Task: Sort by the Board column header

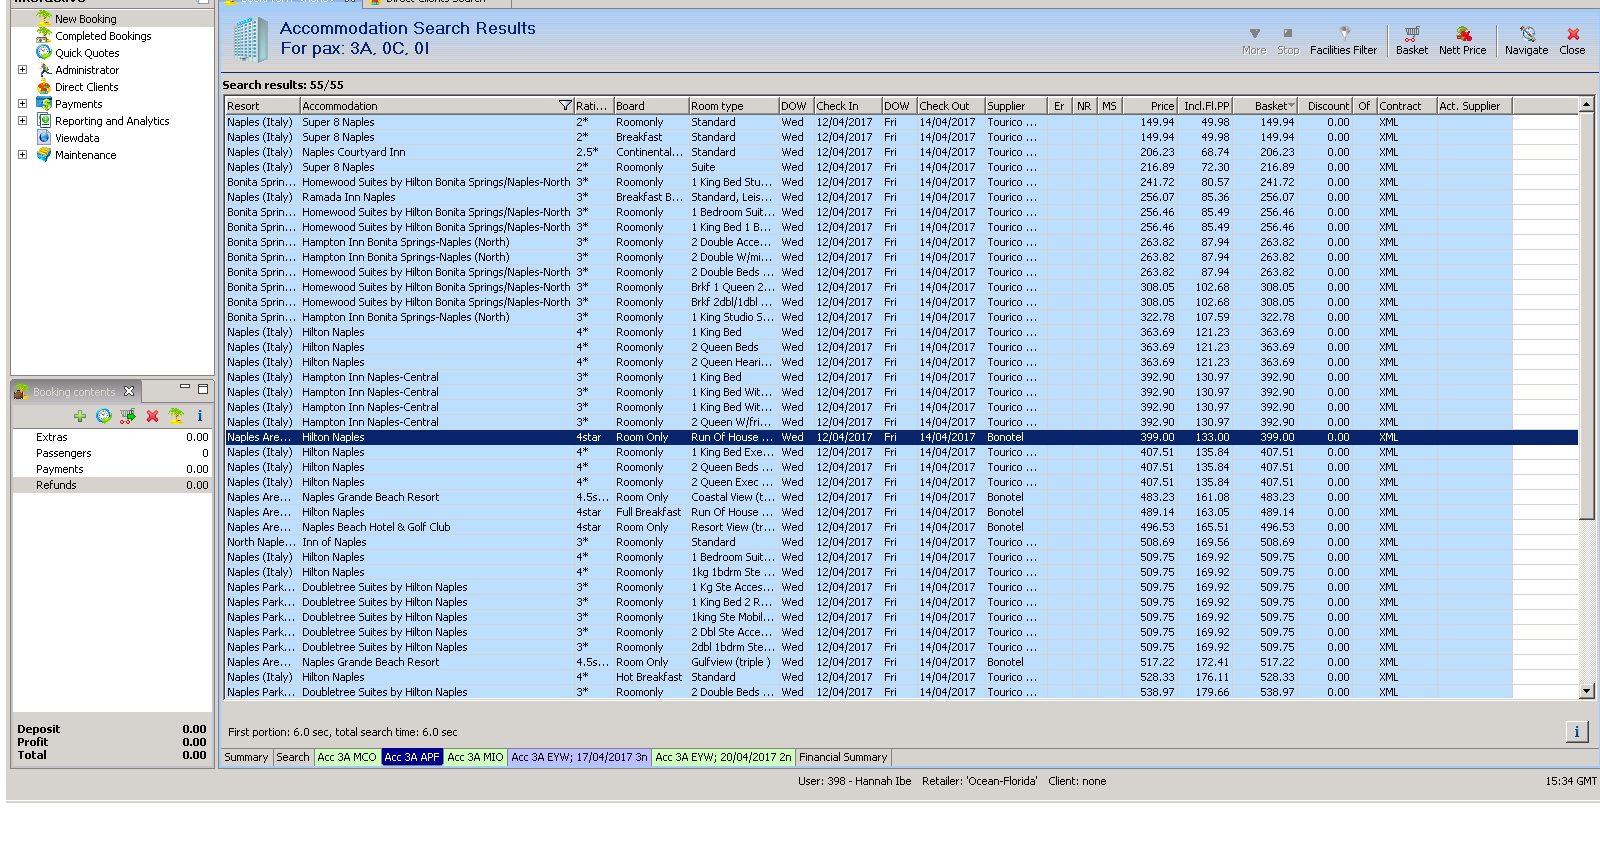Action: click(x=651, y=106)
